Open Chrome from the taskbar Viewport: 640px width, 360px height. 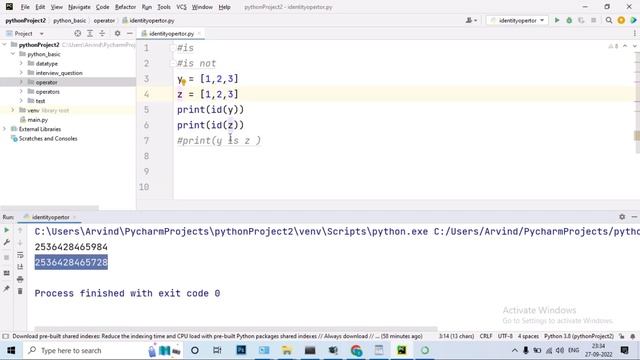[356, 350]
